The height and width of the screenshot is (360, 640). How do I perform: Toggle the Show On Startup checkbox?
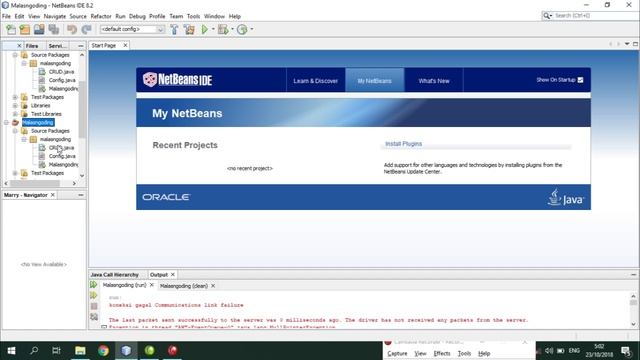click(x=580, y=80)
